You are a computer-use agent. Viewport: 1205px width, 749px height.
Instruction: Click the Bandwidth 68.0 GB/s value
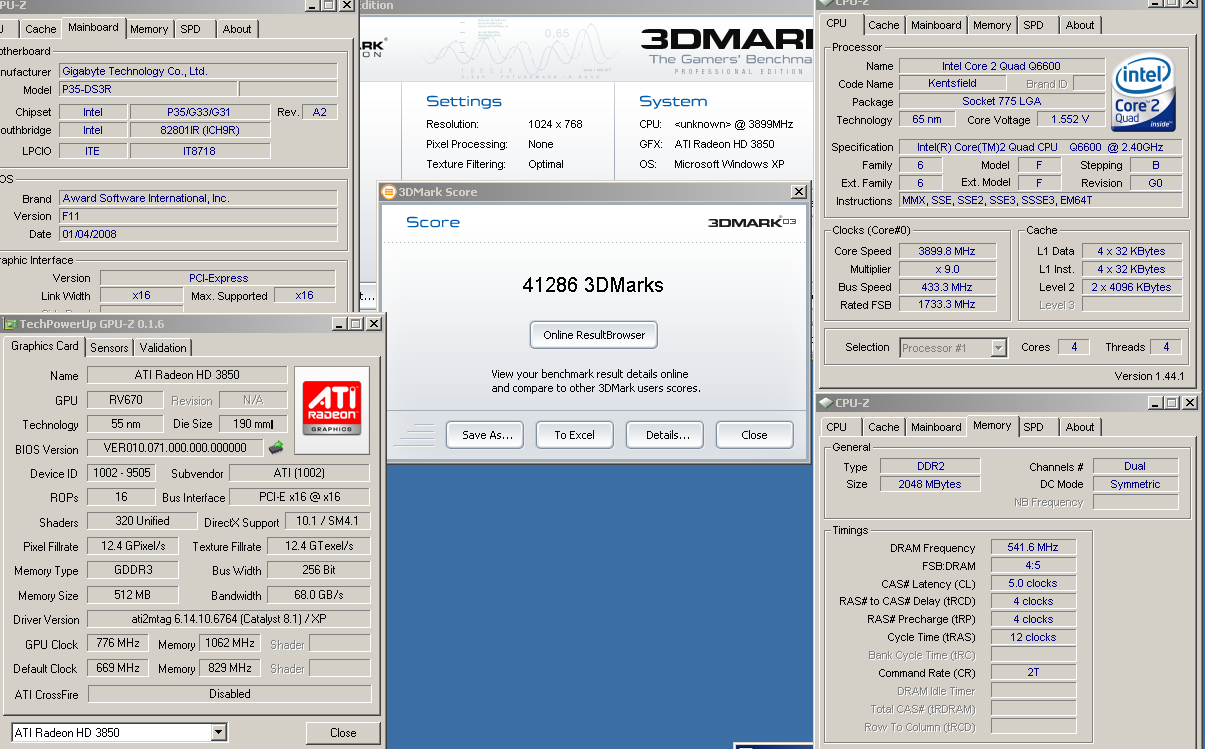(319, 595)
